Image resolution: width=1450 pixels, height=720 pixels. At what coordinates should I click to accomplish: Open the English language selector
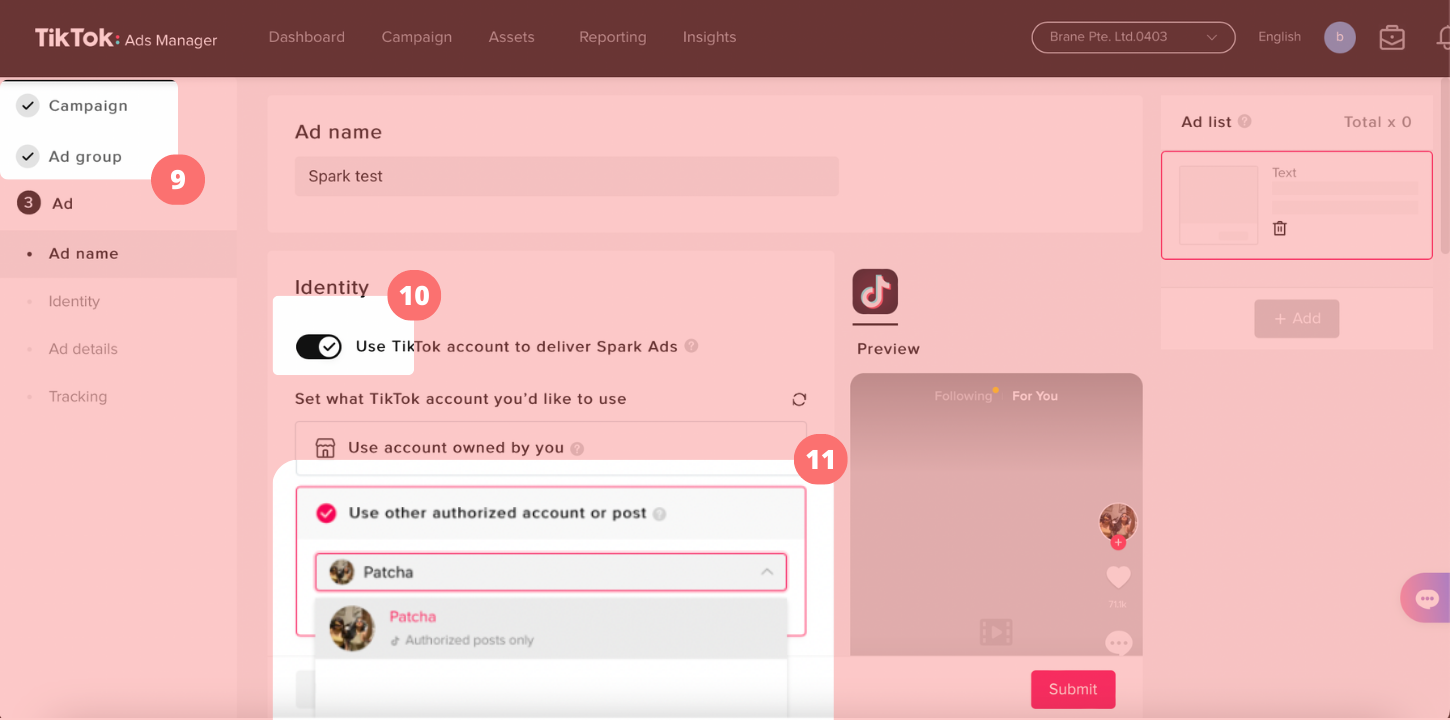click(x=1280, y=37)
